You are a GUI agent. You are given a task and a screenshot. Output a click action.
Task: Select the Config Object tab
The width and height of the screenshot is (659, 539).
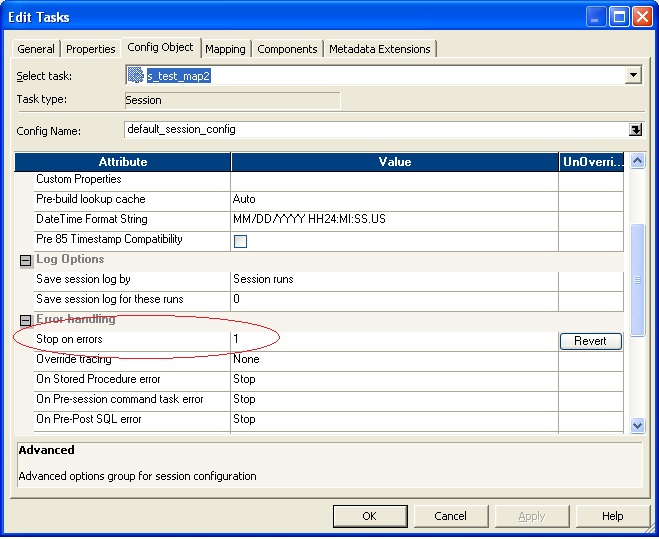[161, 47]
